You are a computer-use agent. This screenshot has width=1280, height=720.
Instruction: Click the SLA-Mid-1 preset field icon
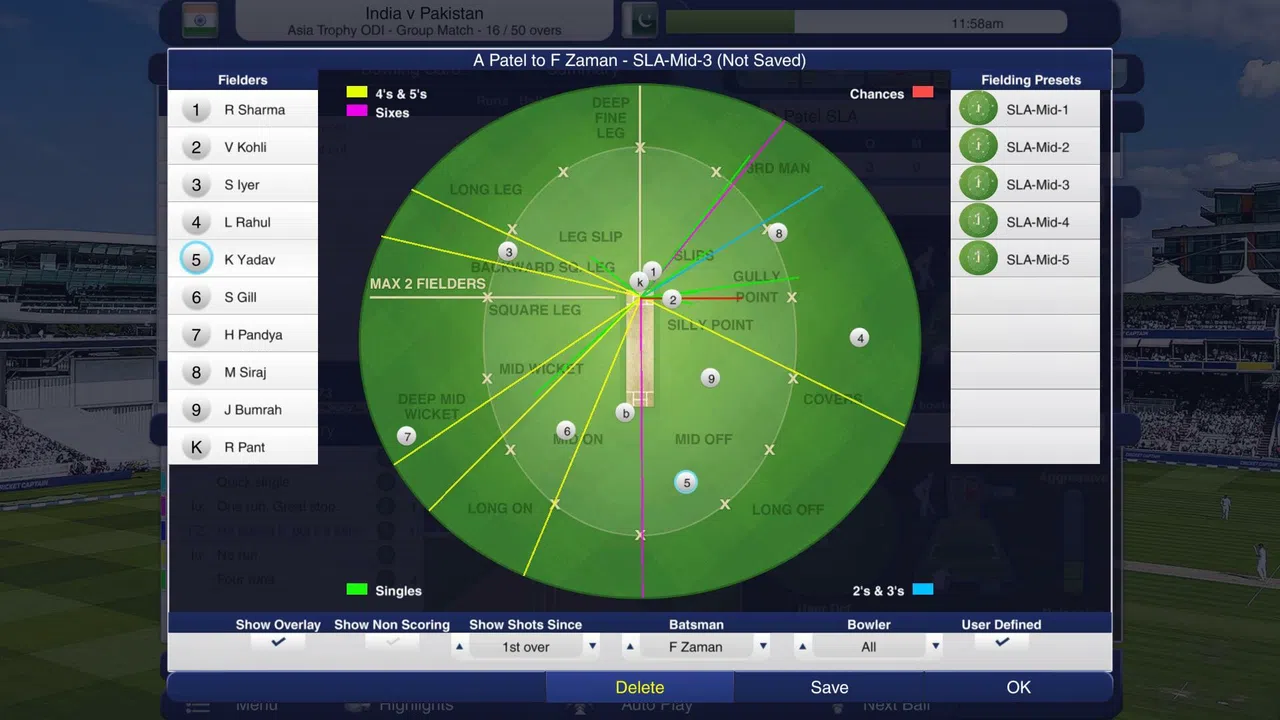(x=978, y=109)
